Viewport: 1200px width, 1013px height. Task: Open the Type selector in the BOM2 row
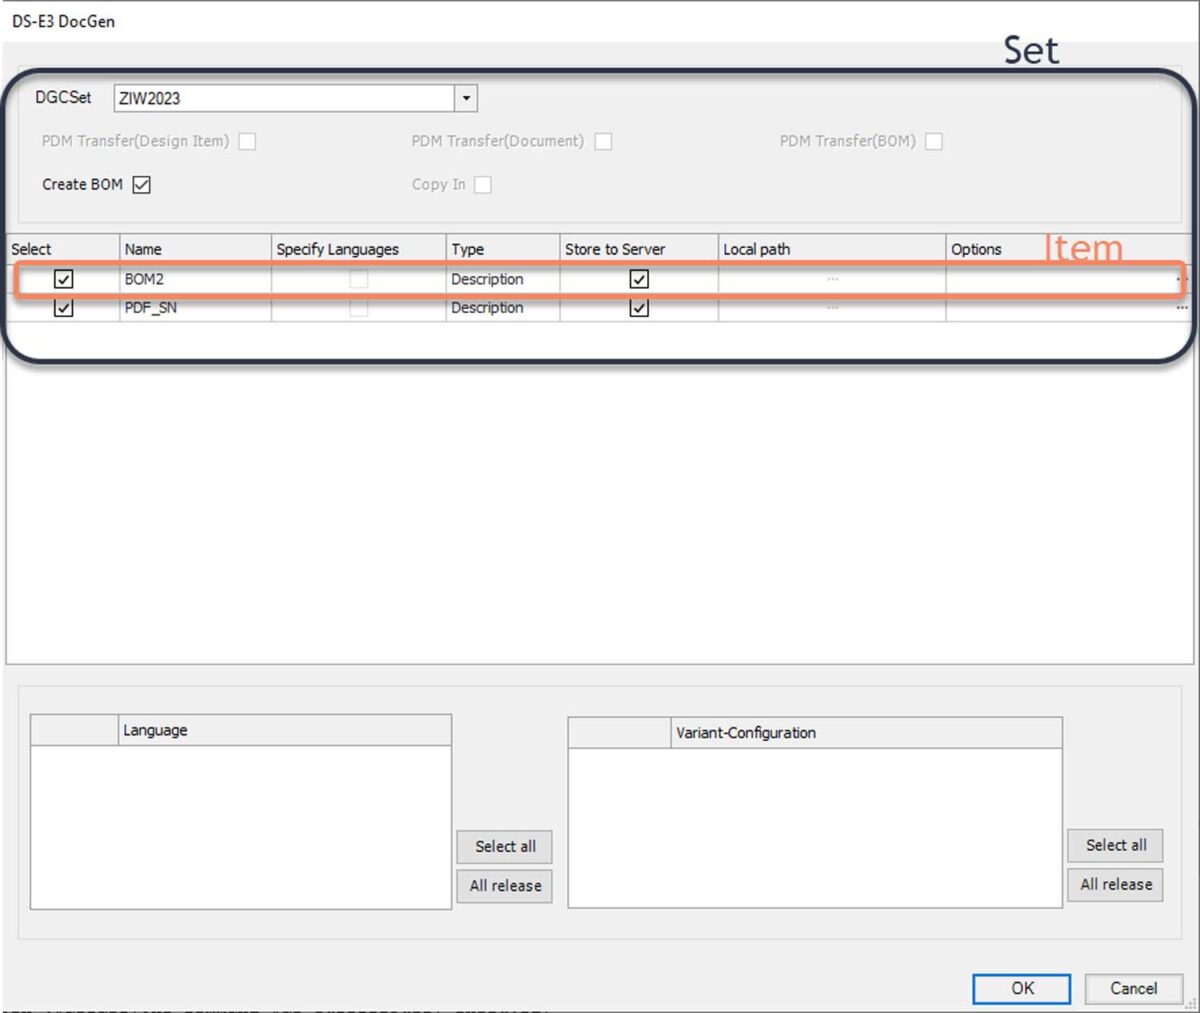tap(500, 280)
